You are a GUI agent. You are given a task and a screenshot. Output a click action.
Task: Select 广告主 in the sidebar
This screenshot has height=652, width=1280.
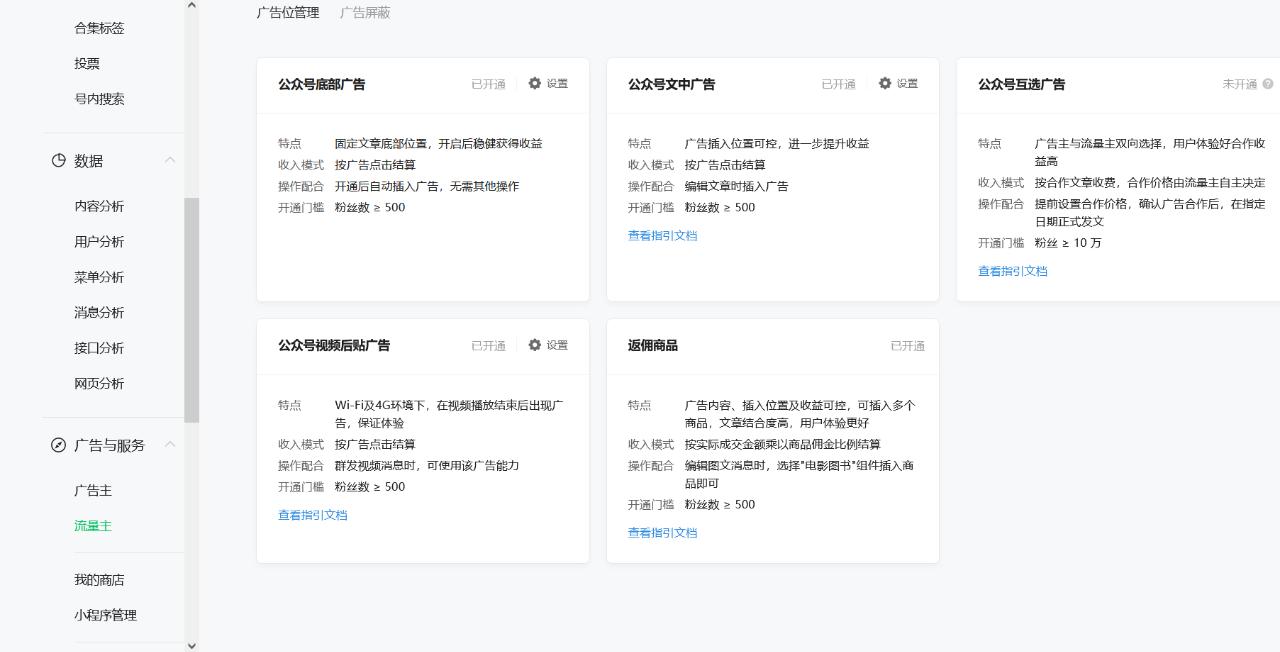(93, 490)
